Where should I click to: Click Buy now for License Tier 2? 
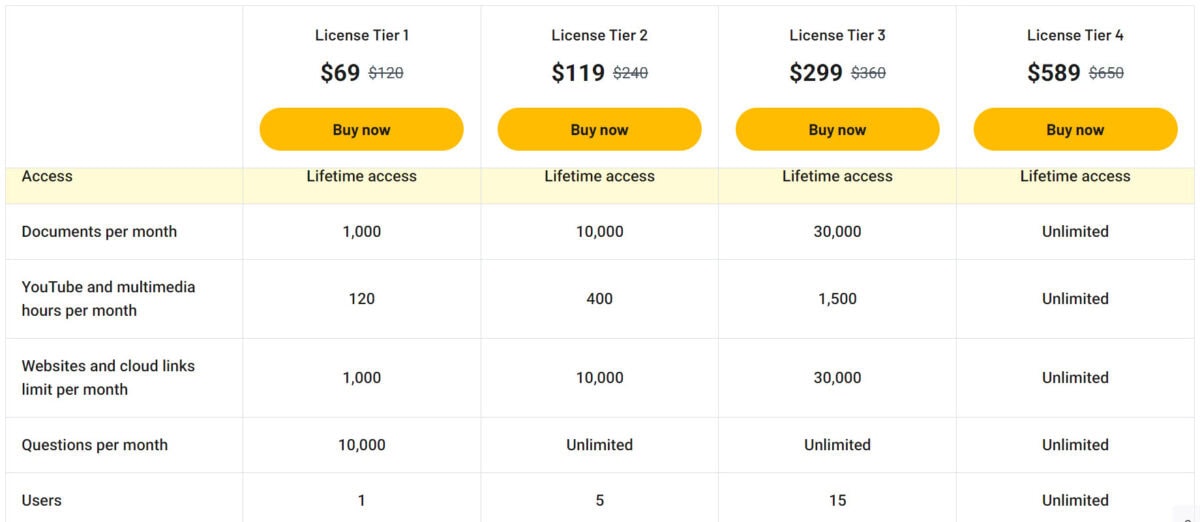click(x=599, y=130)
